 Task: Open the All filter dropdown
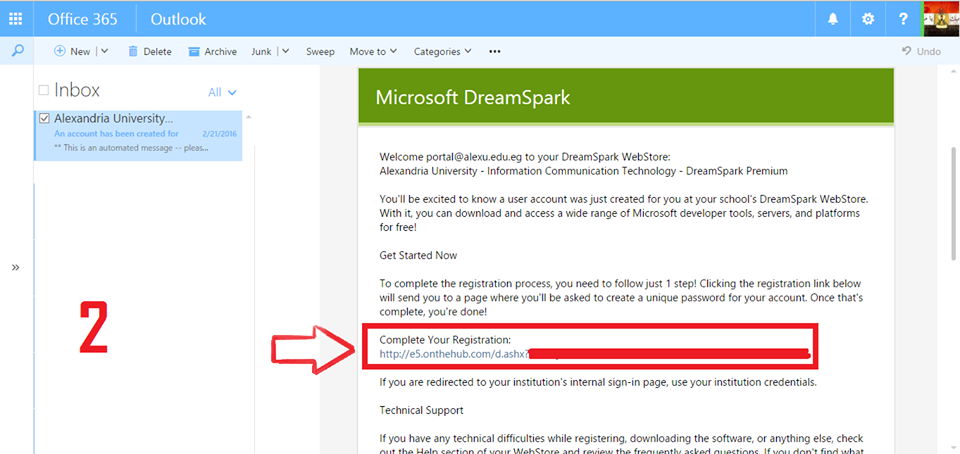click(x=222, y=92)
